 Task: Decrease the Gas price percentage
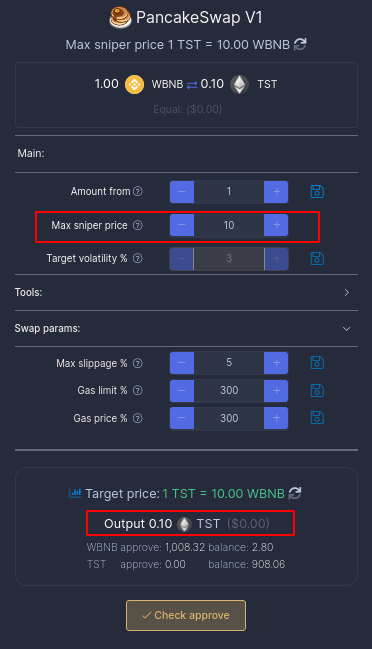tap(182, 418)
